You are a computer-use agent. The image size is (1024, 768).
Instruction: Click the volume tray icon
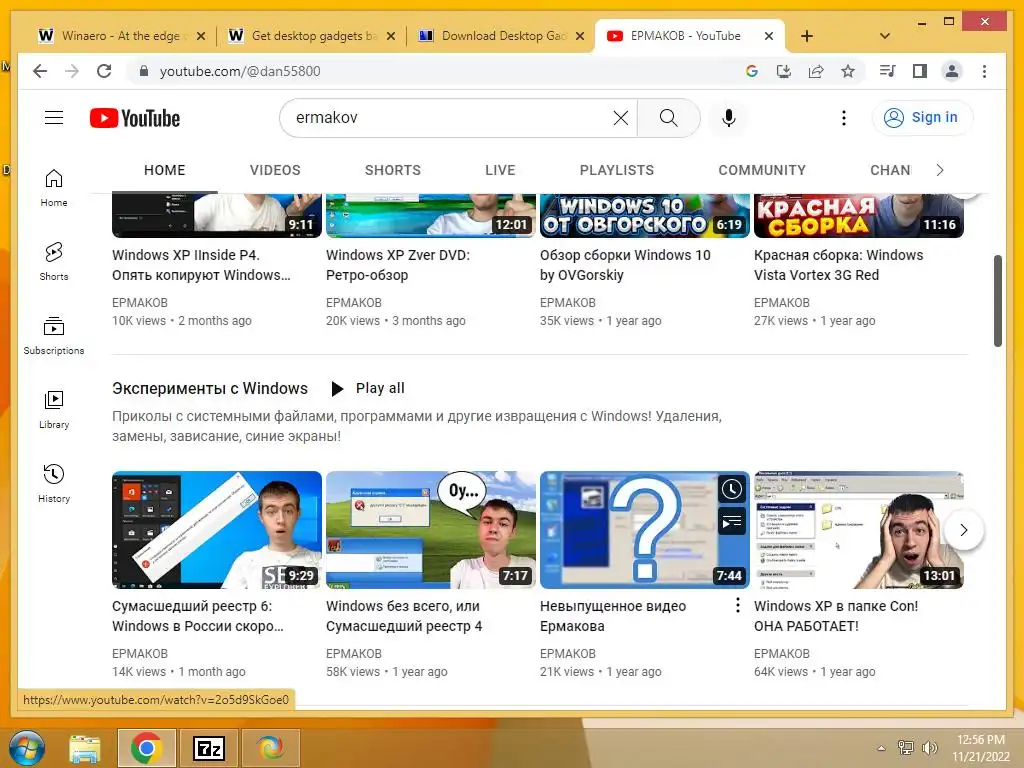coord(929,748)
